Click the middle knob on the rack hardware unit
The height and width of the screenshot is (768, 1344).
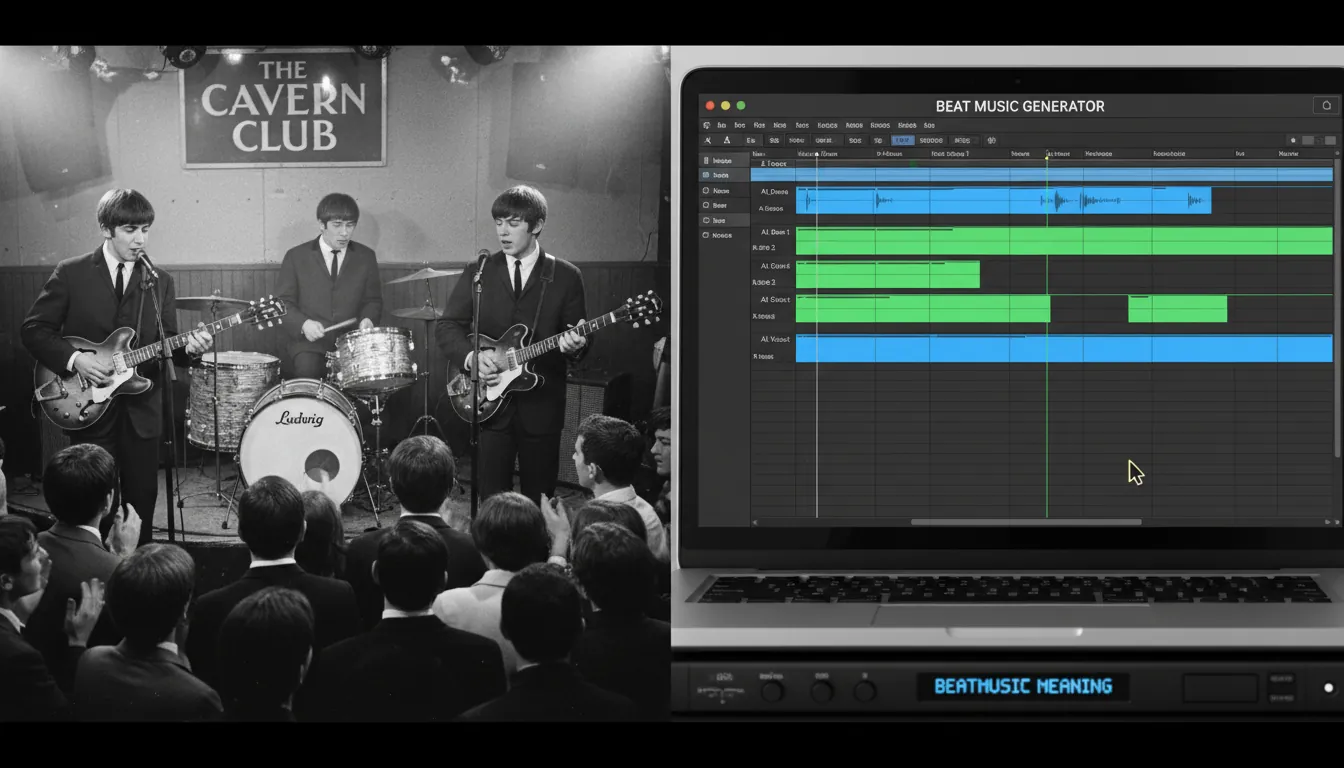(822, 690)
